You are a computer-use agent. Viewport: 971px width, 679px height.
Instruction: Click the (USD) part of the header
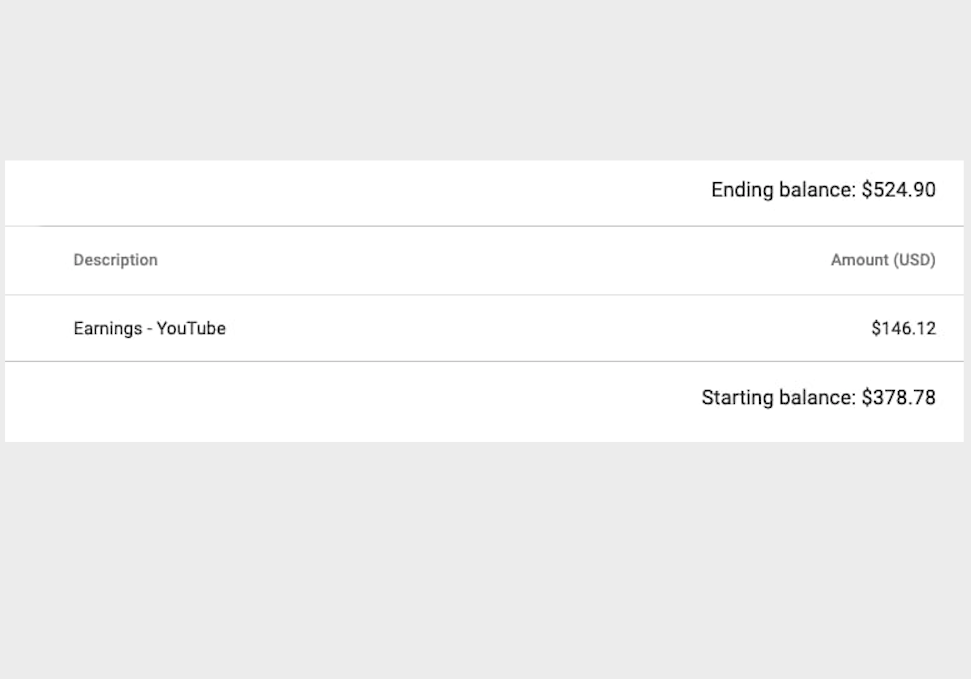click(x=914, y=260)
